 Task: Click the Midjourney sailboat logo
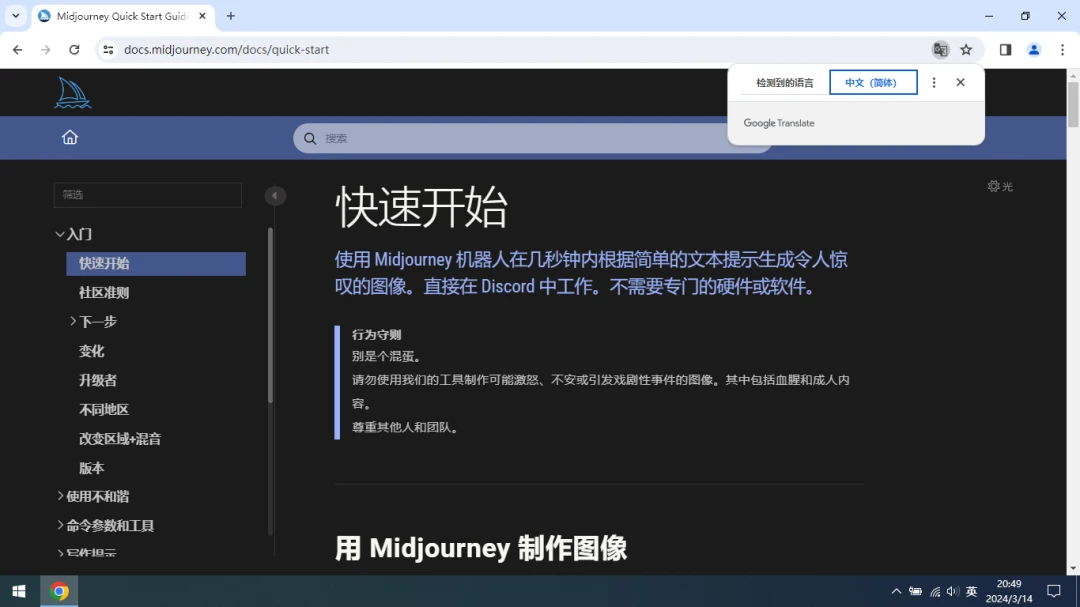pos(72,93)
